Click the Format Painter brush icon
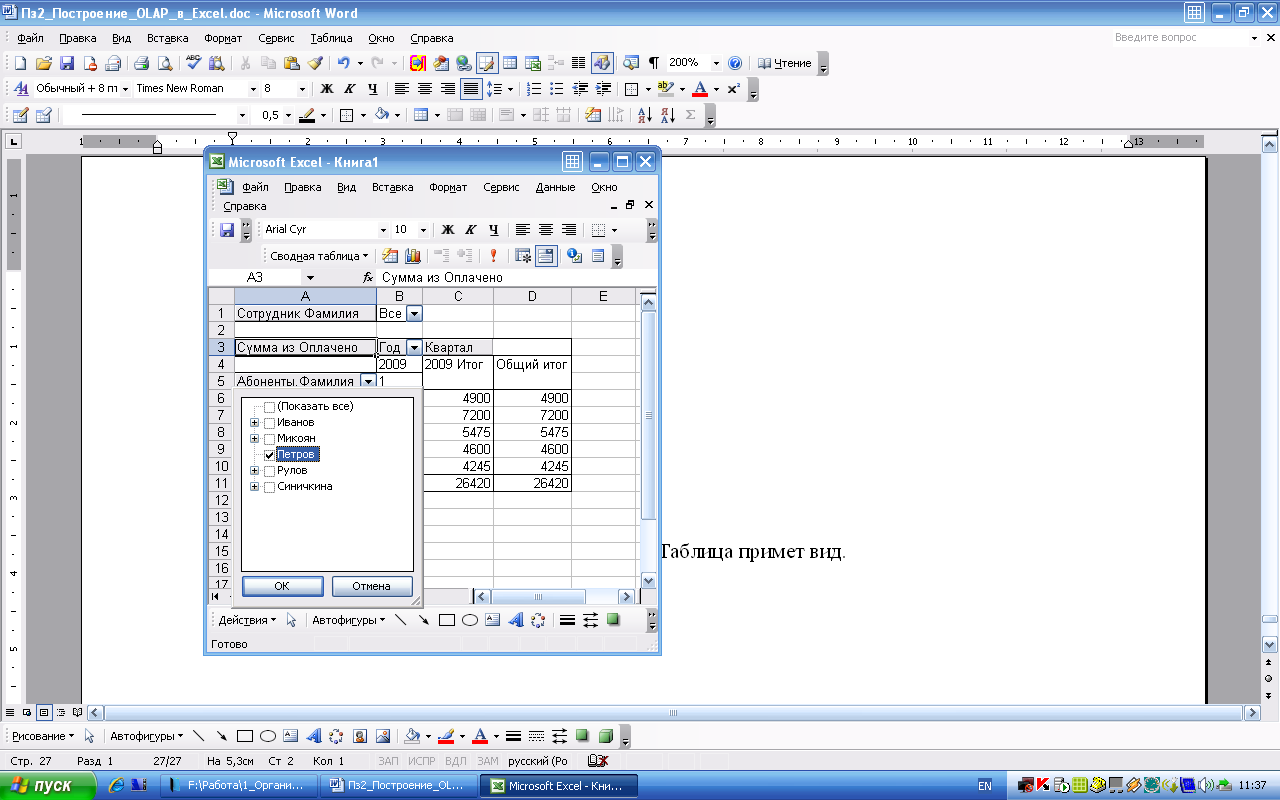The image size is (1280, 800). click(x=315, y=63)
